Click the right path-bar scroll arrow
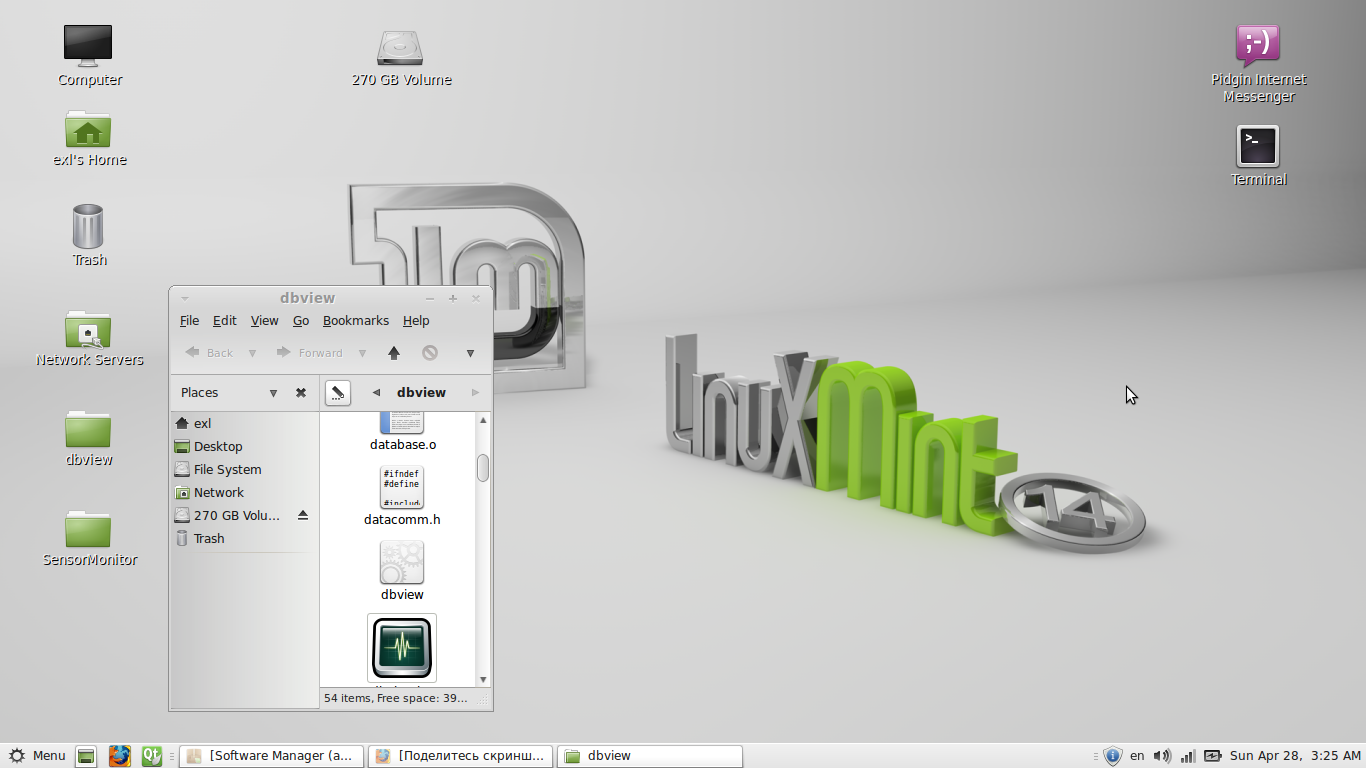 476,393
